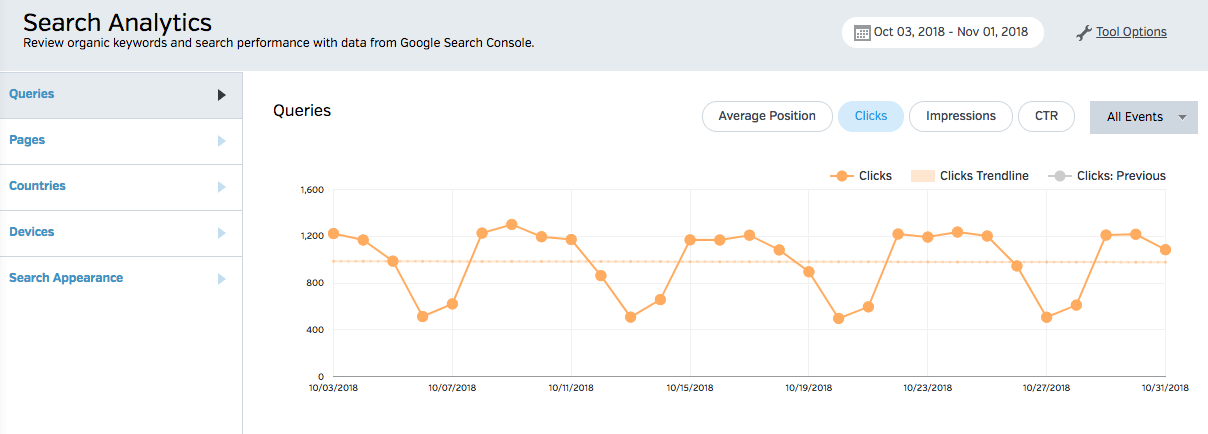The width and height of the screenshot is (1208, 434).
Task: Click the Clicks legend marker icon
Action: (841, 176)
